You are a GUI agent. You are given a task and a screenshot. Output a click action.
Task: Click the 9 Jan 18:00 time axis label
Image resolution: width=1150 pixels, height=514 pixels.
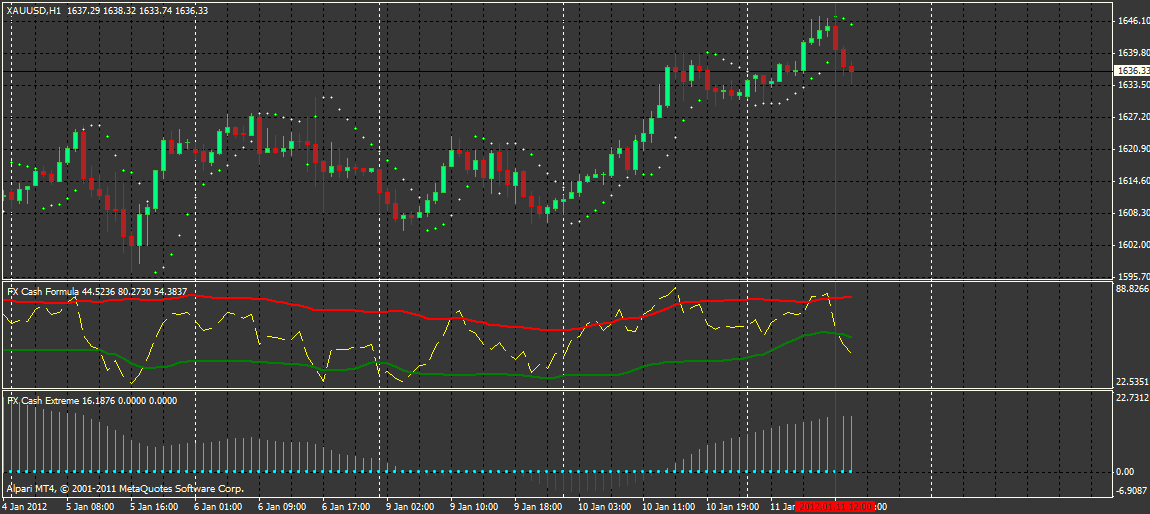coord(538,507)
